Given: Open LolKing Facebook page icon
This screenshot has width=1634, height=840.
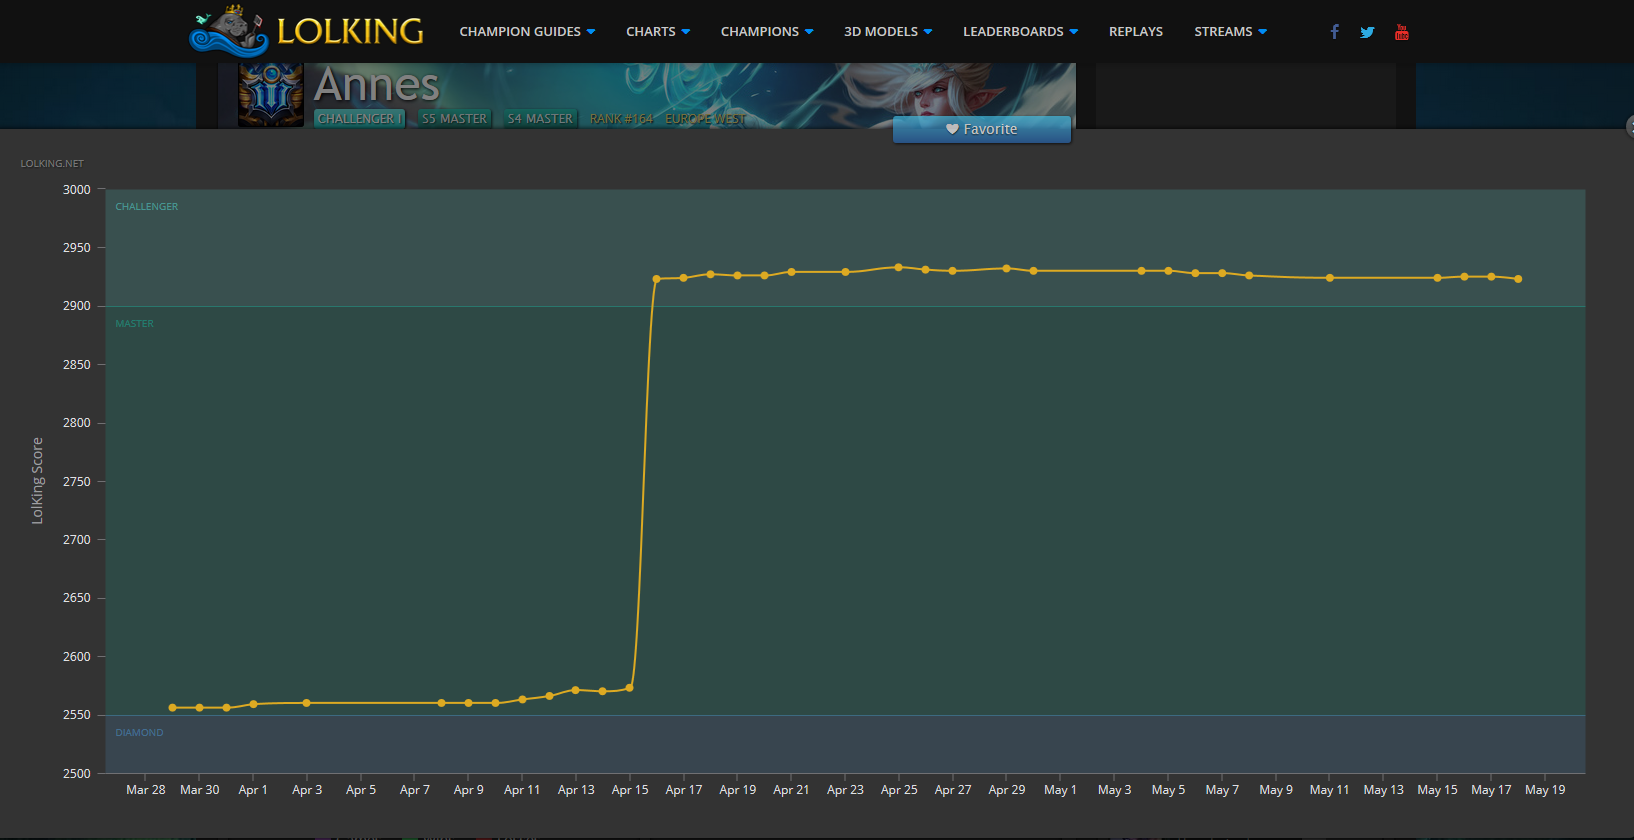Looking at the screenshot, I should pos(1334,32).
